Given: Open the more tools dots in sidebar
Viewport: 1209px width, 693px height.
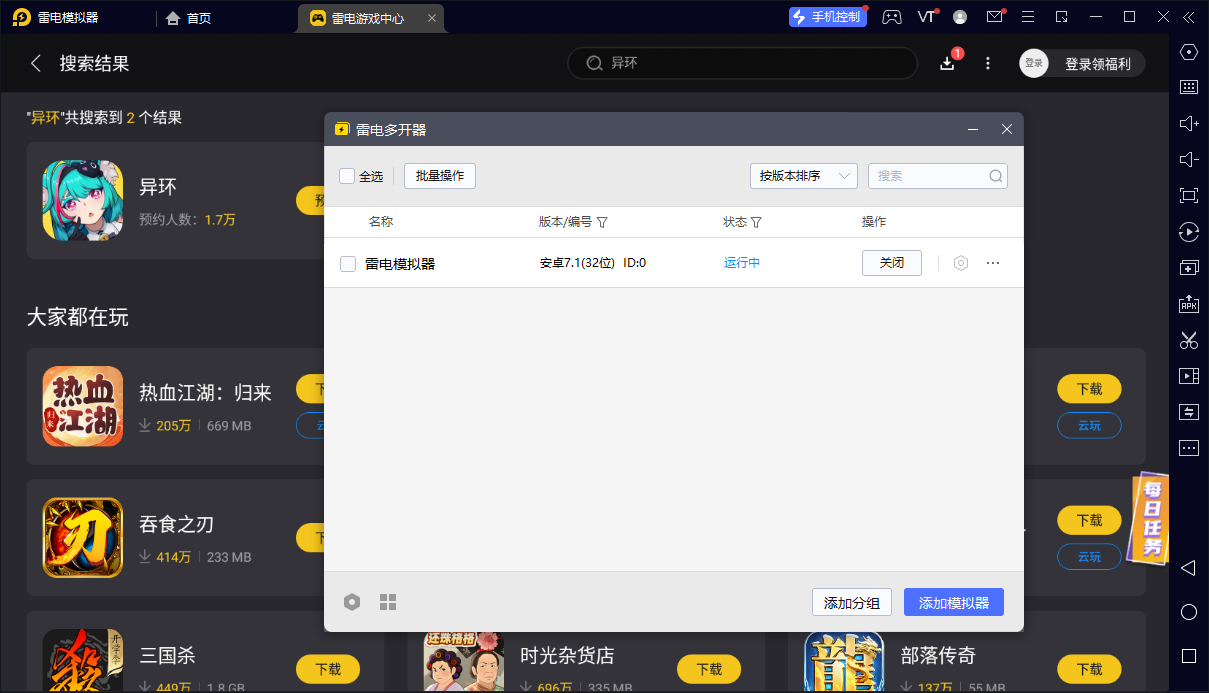Looking at the screenshot, I should click(1189, 448).
